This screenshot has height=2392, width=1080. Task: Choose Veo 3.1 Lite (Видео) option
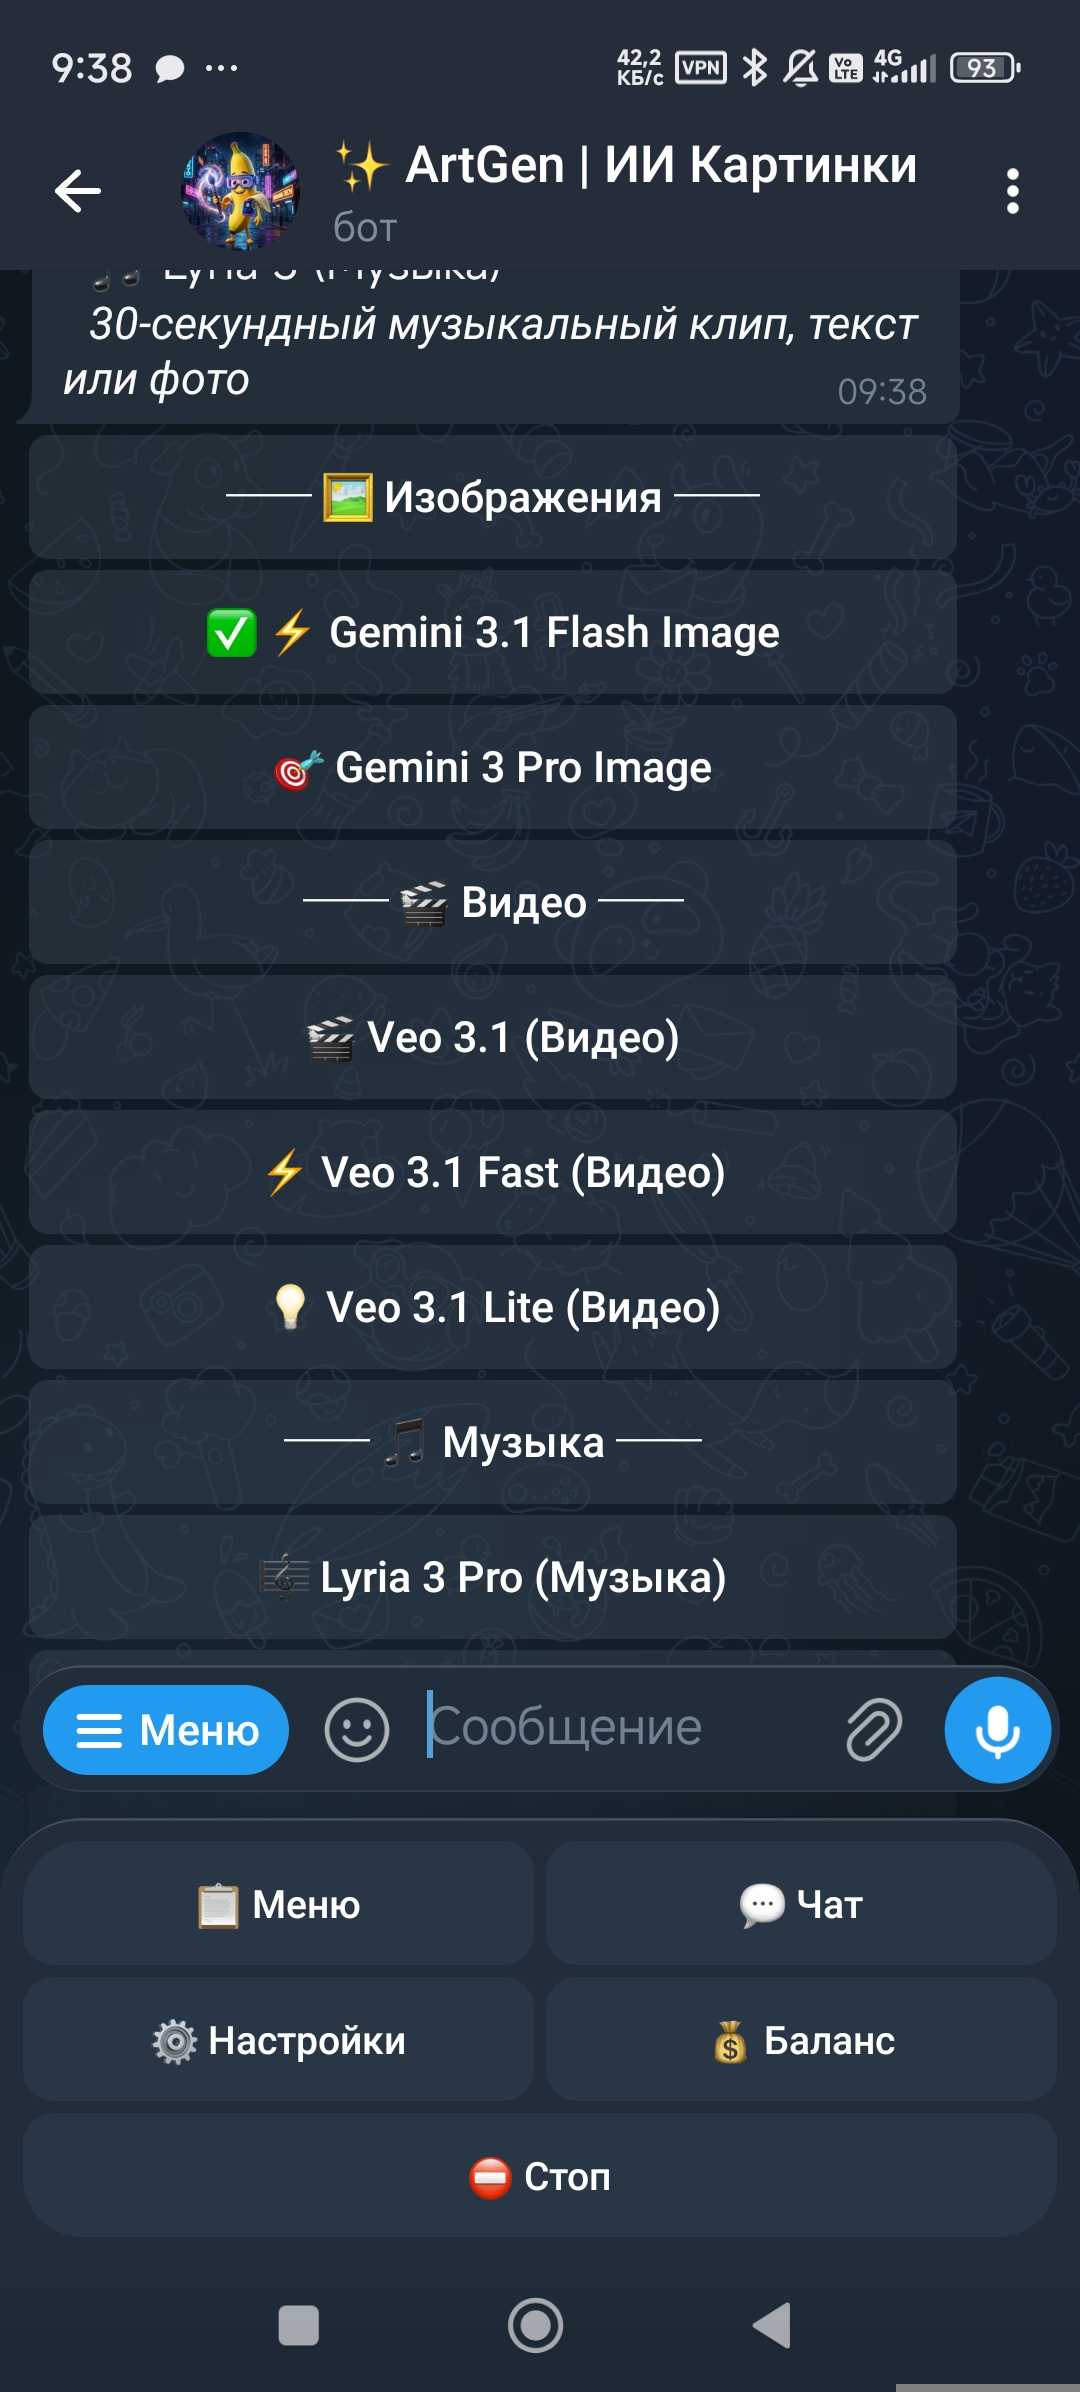click(493, 1308)
